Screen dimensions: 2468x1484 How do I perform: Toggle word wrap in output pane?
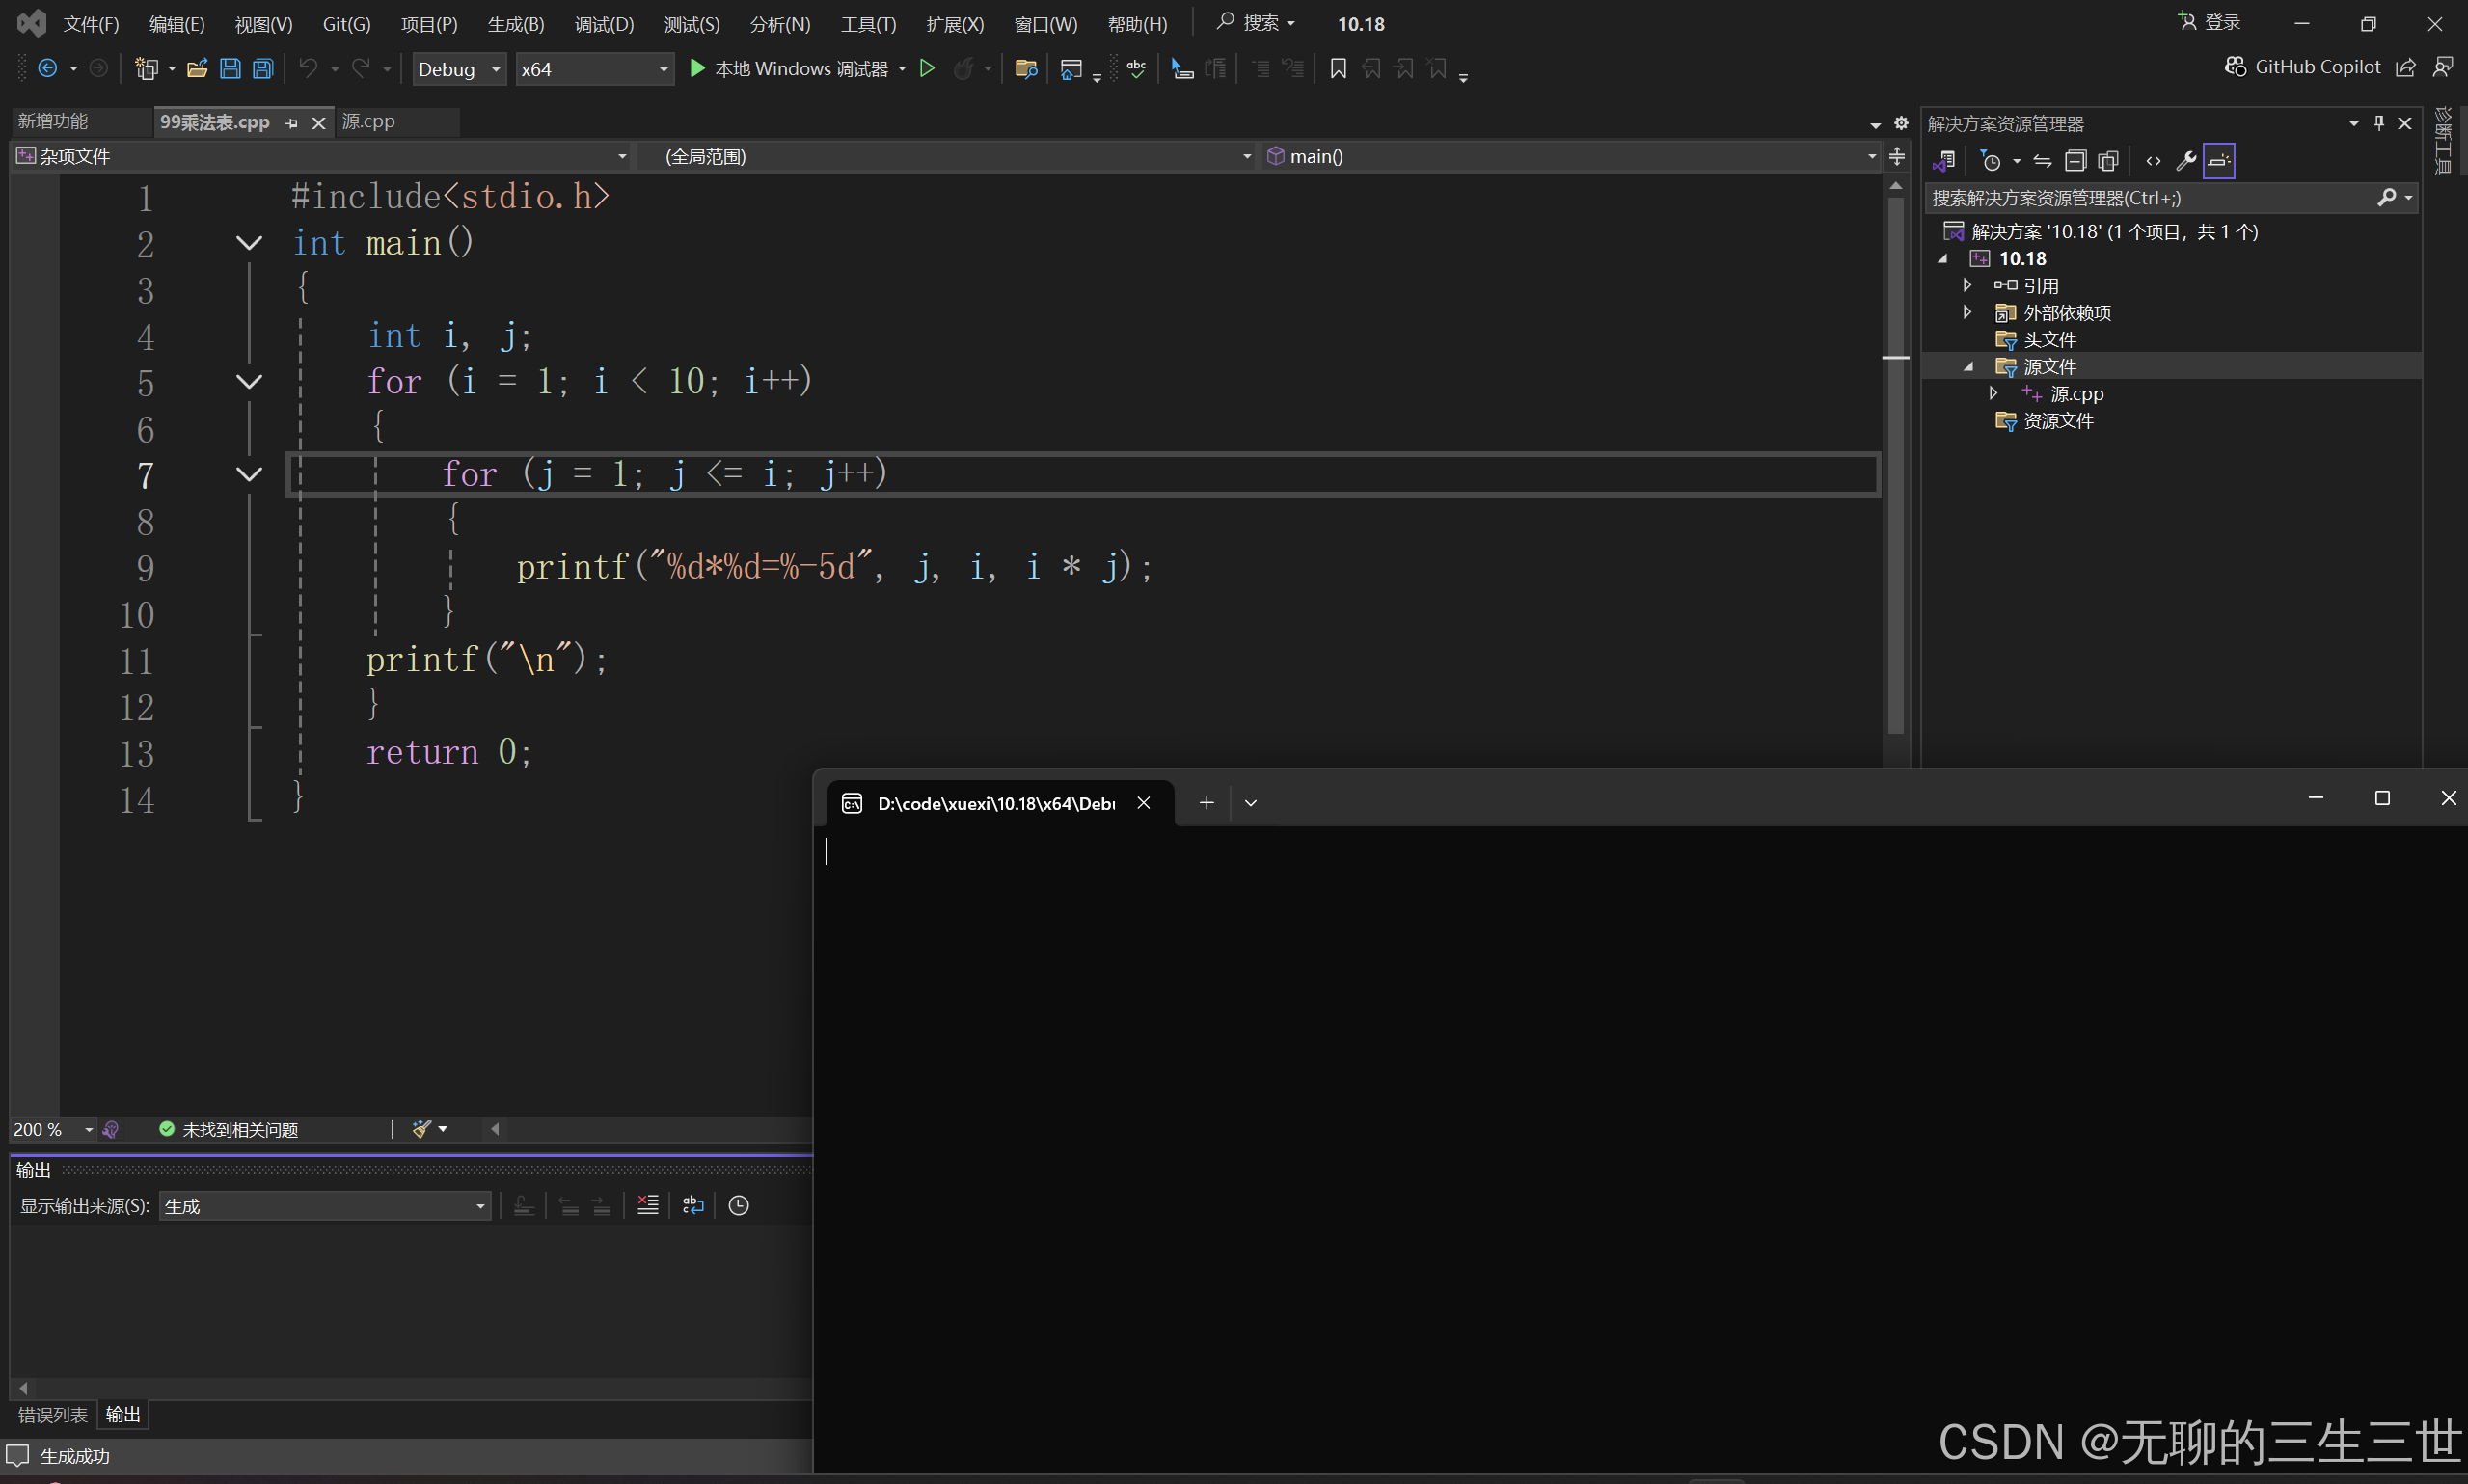(x=693, y=1205)
